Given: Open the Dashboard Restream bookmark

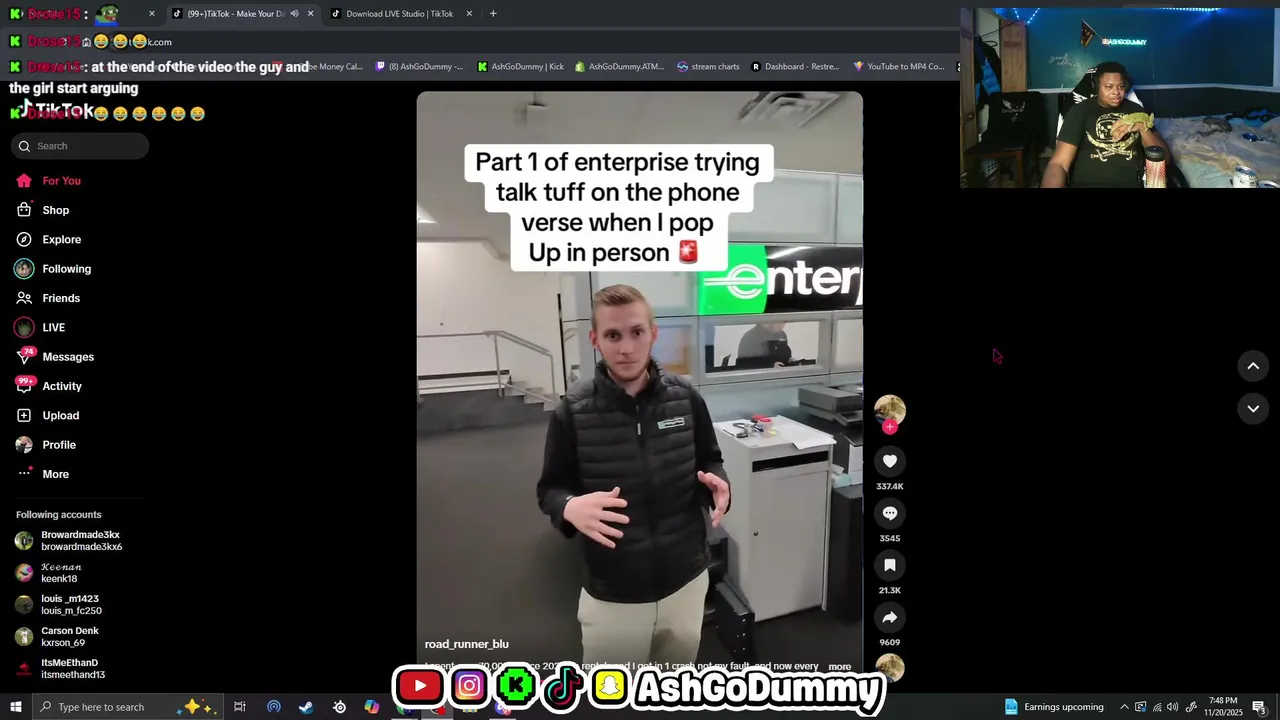Looking at the screenshot, I should [x=795, y=67].
